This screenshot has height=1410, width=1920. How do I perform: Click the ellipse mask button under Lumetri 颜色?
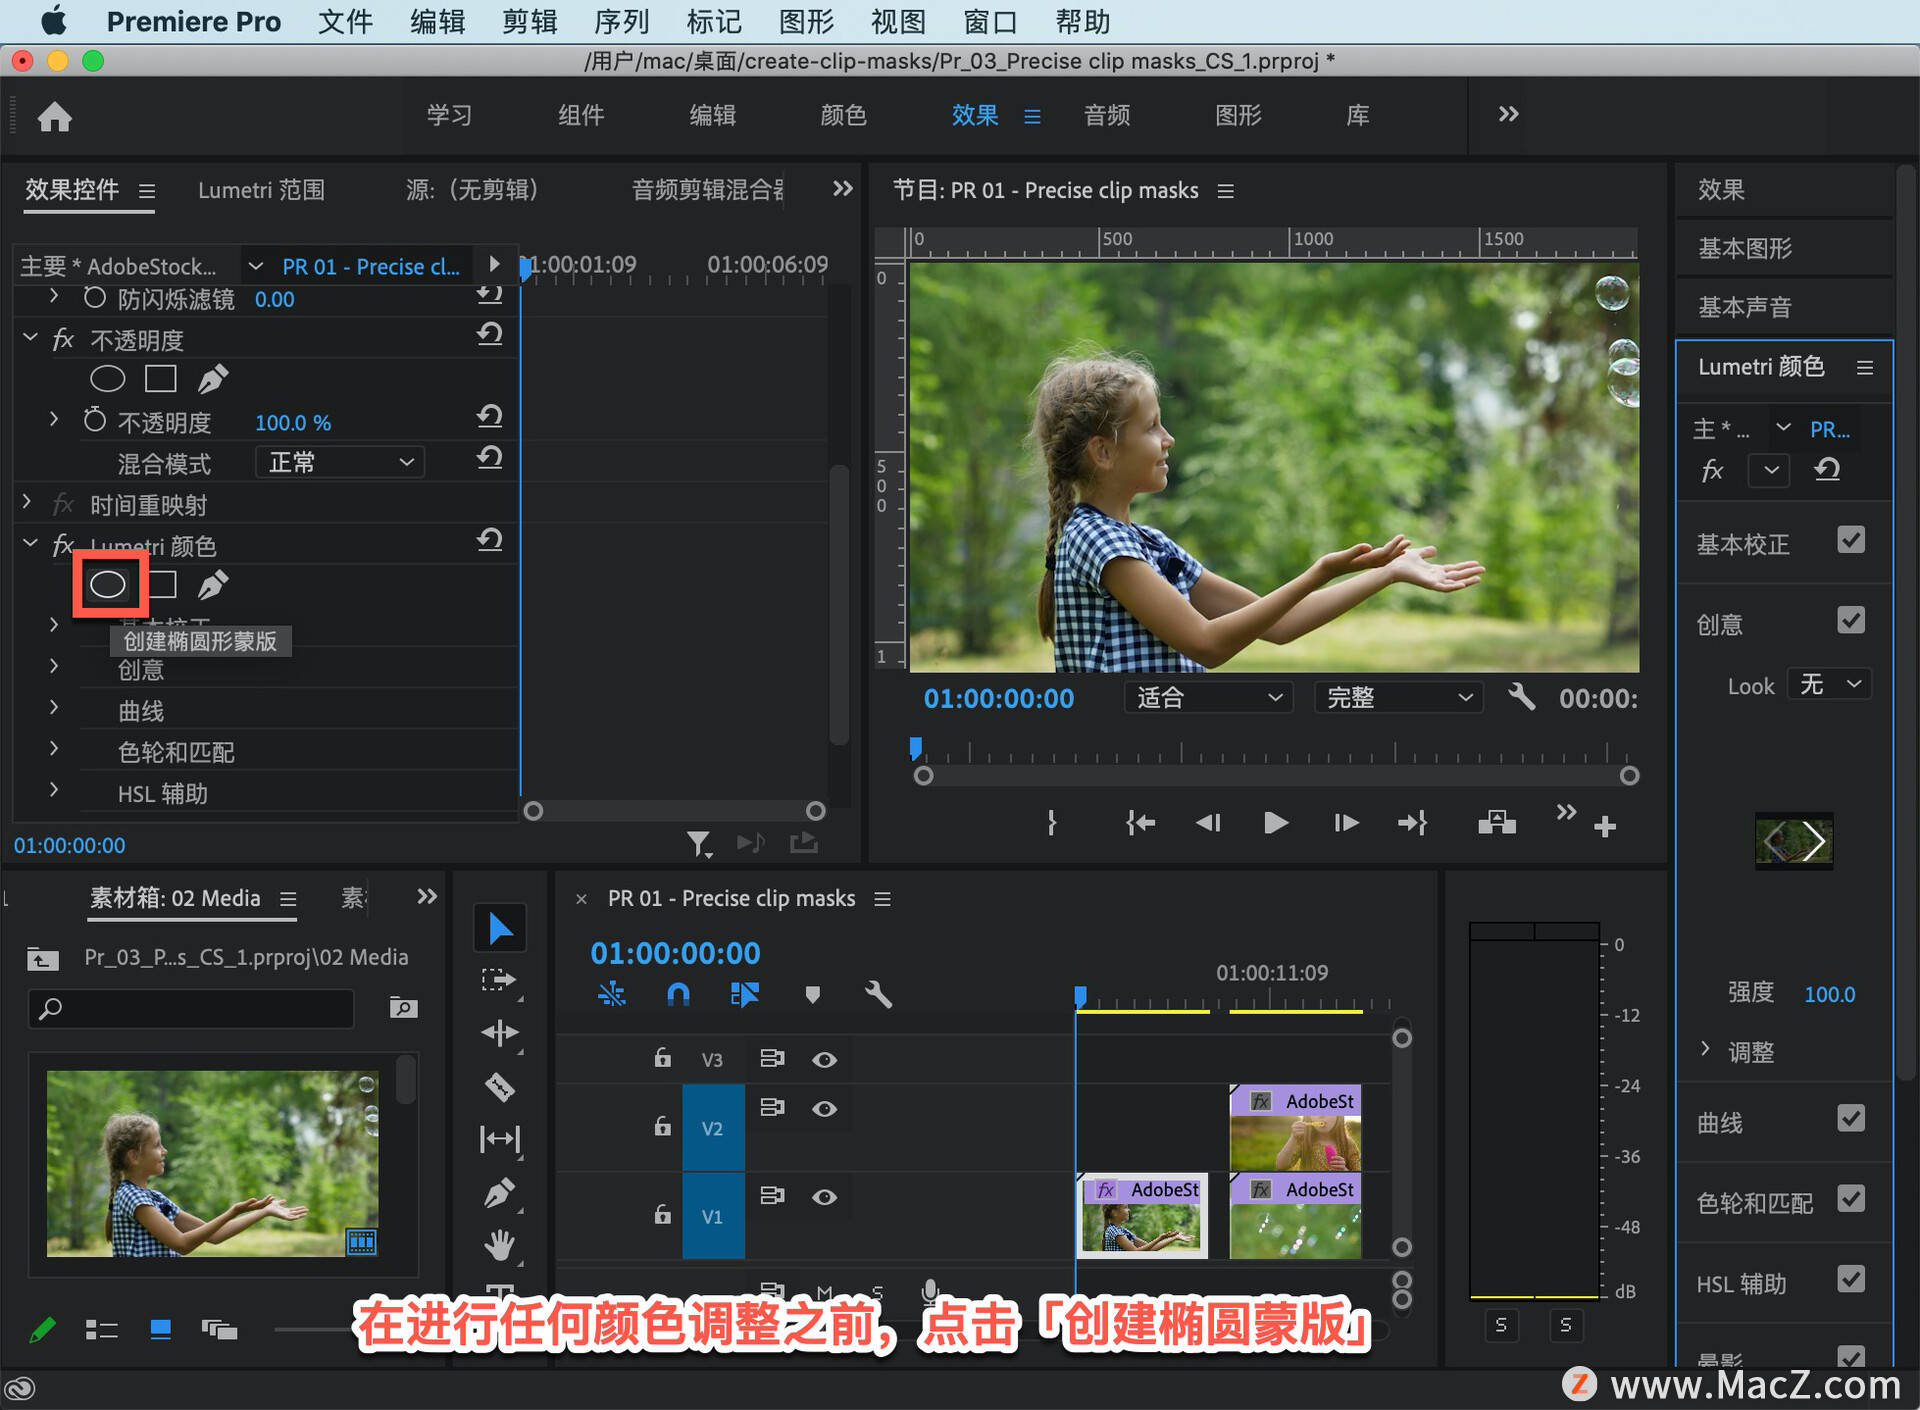pos(108,585)
